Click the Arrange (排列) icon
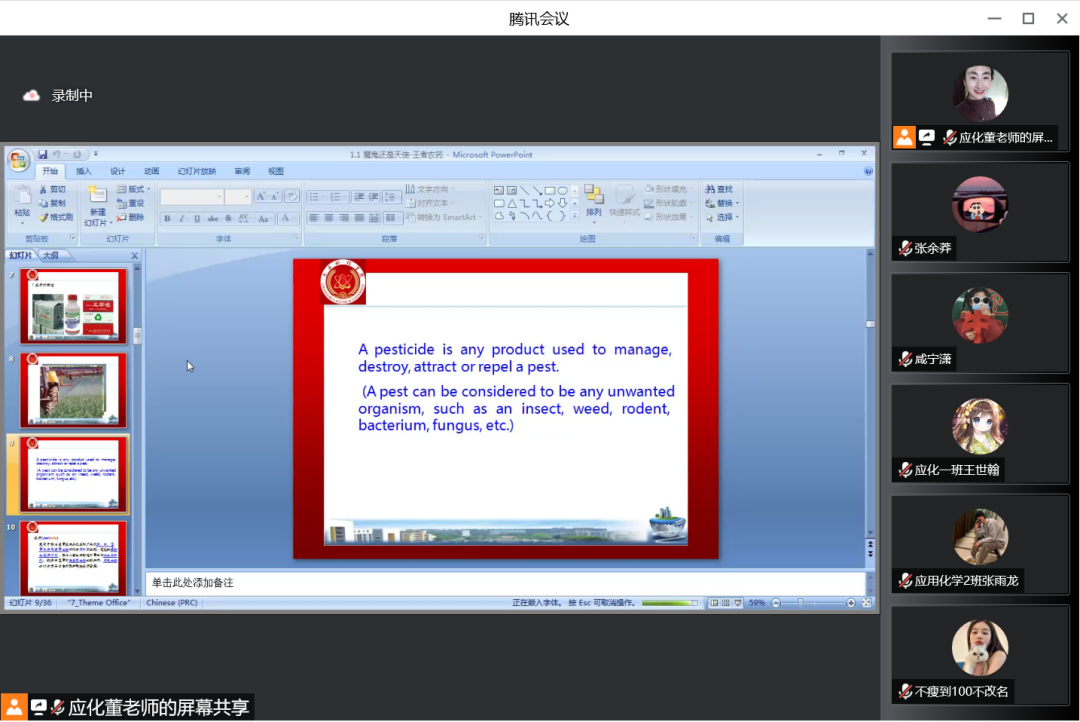 pos(594,200)
